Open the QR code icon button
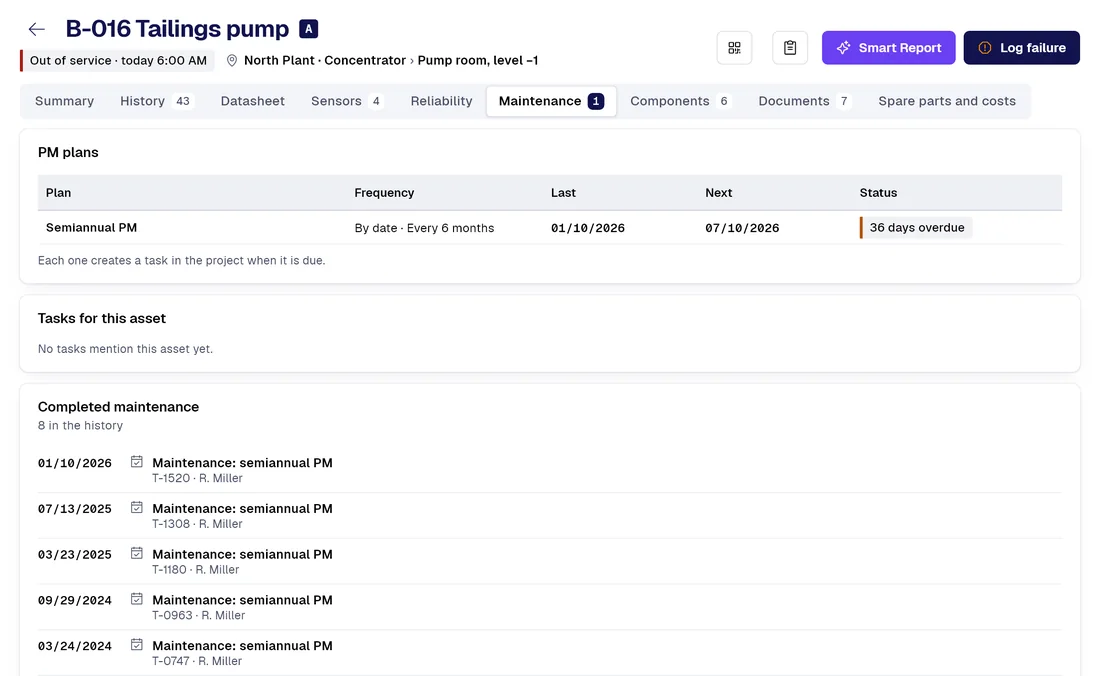 point(734,48)
